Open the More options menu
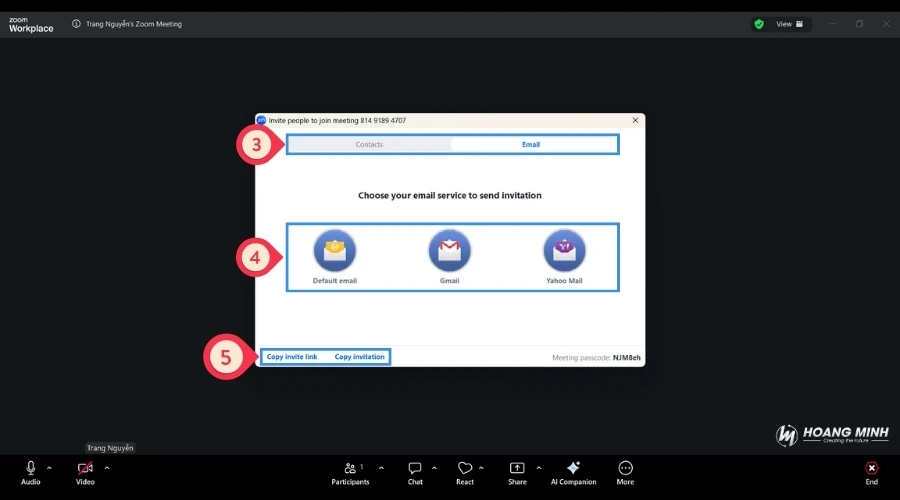 (x=625, y=468)
